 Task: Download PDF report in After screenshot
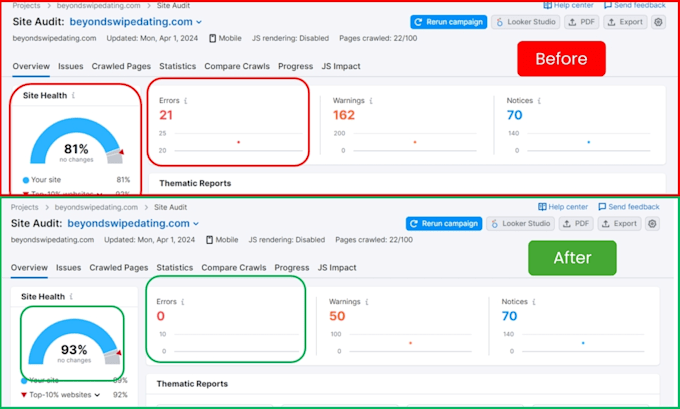point(576,224)
